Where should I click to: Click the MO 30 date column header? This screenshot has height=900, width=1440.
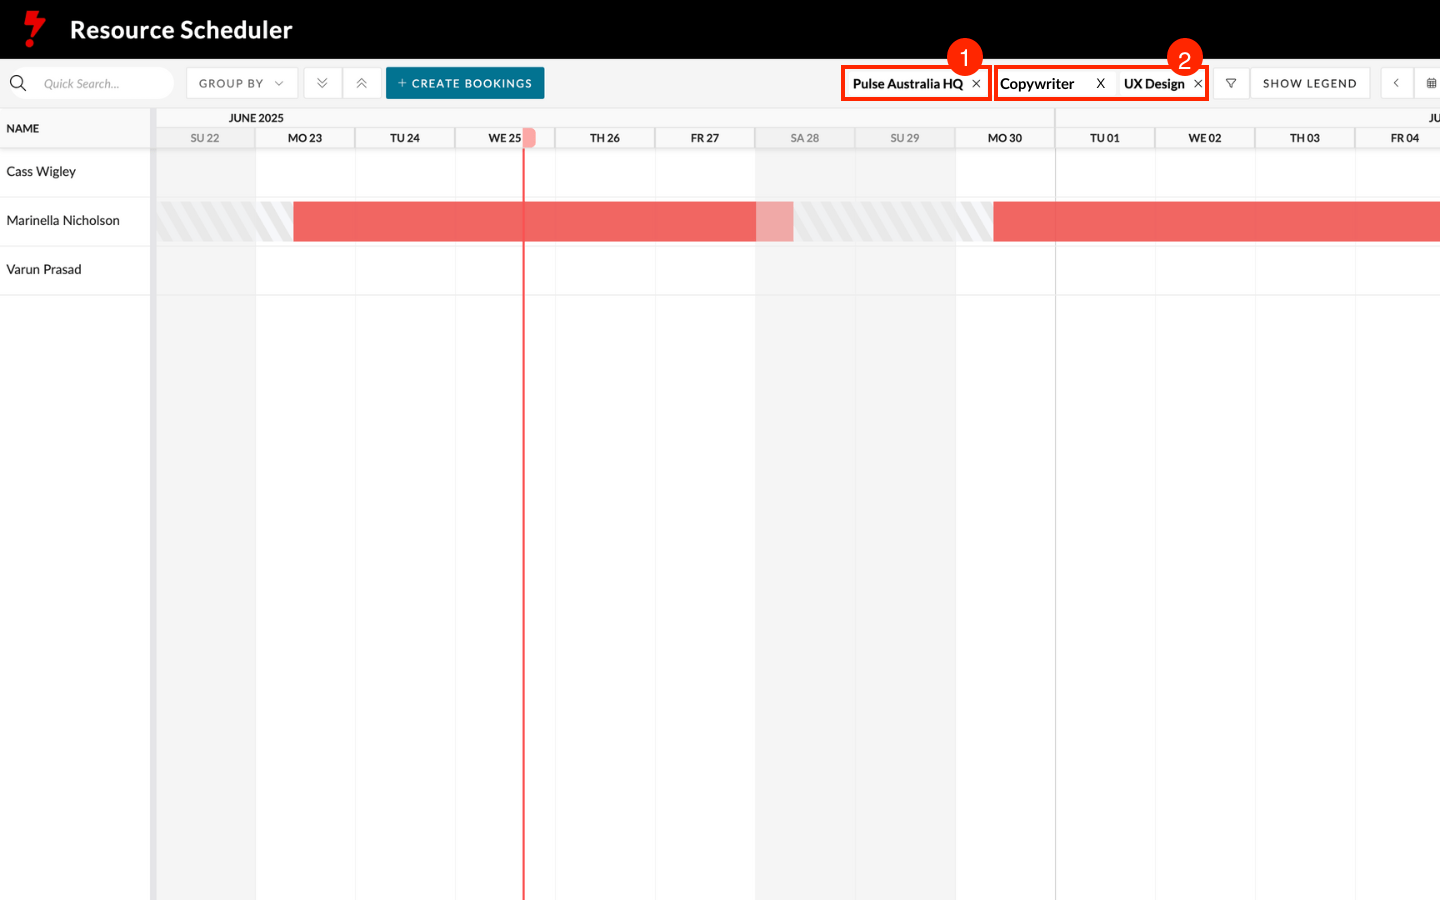(1004, 138)
